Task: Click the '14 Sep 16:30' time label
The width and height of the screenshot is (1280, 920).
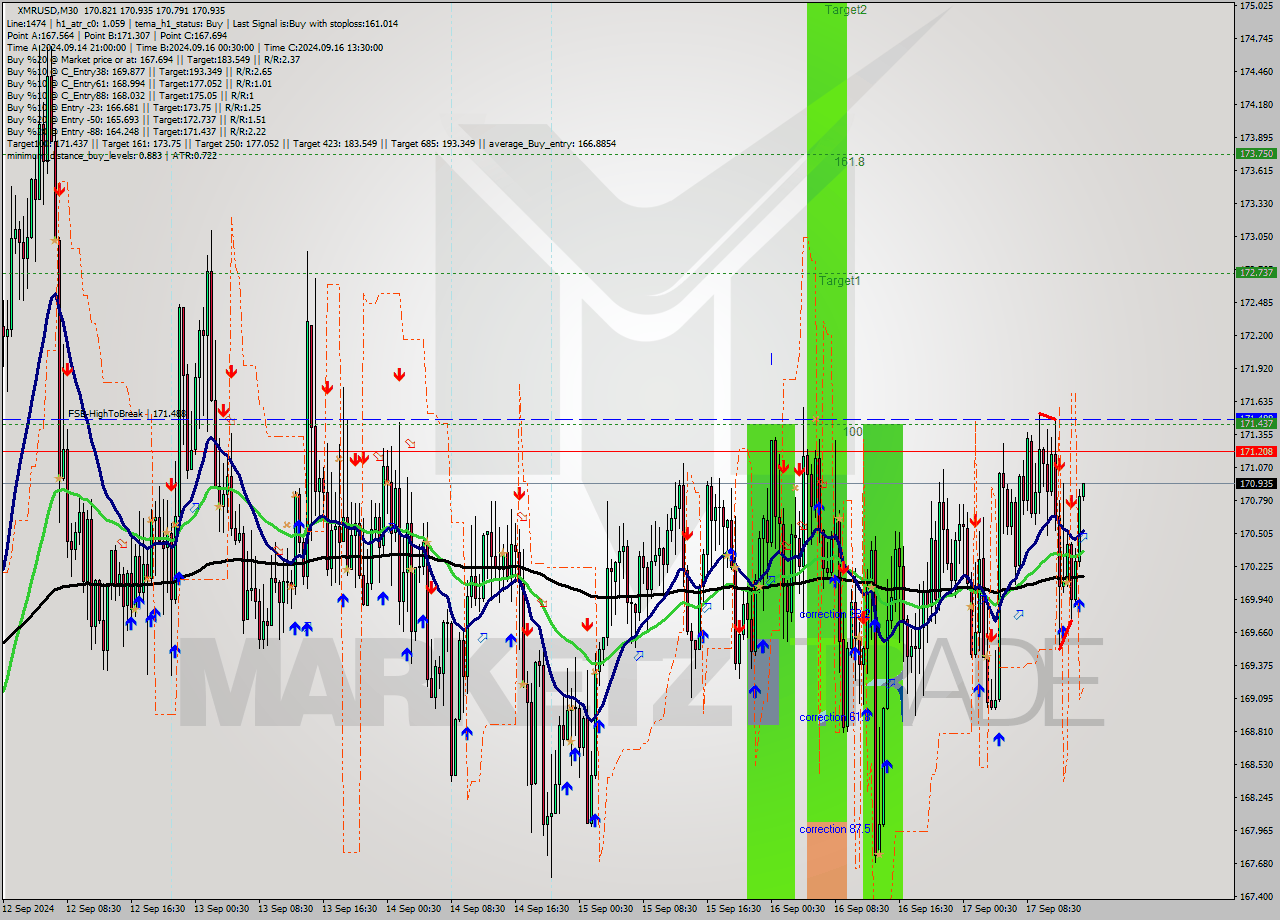Action: pos(542,909)
